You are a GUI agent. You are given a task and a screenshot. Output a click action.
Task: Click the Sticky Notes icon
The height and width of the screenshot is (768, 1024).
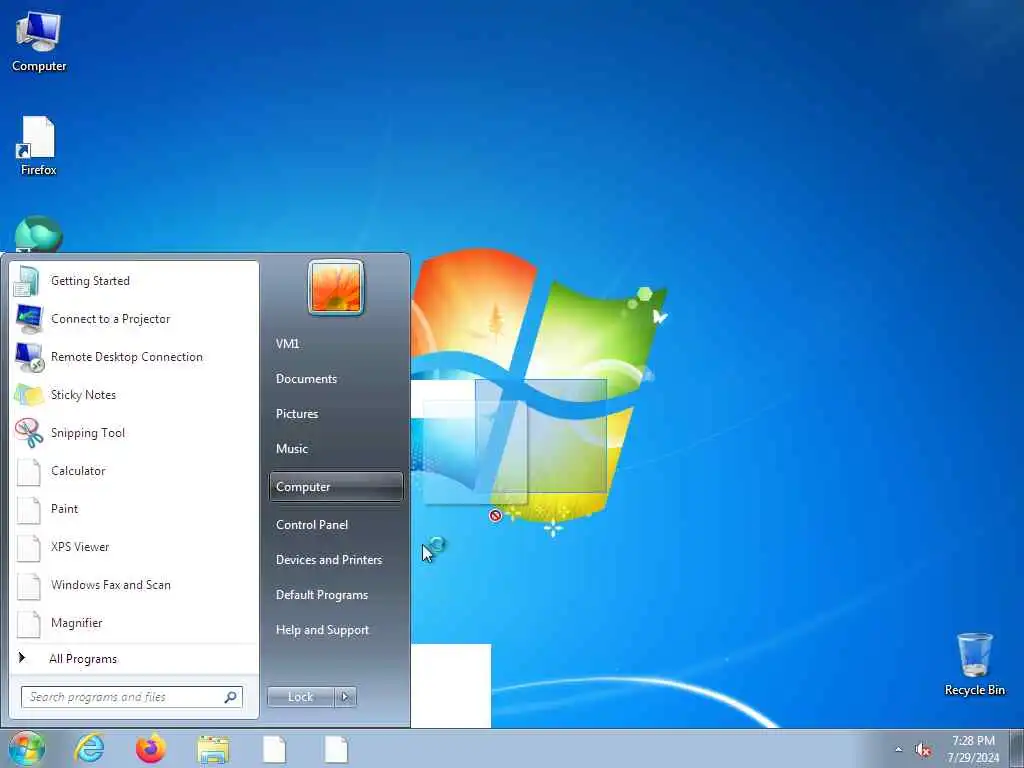click(28, 395)
